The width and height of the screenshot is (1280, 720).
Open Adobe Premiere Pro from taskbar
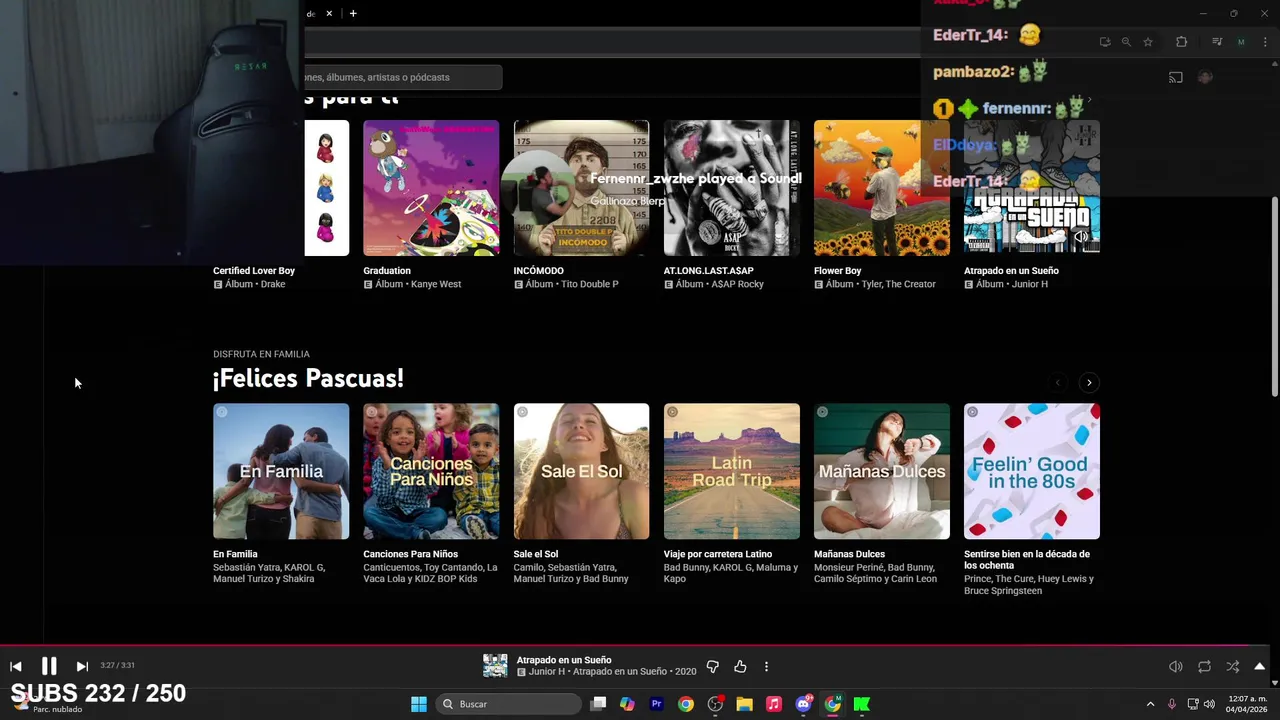(656, 704)
